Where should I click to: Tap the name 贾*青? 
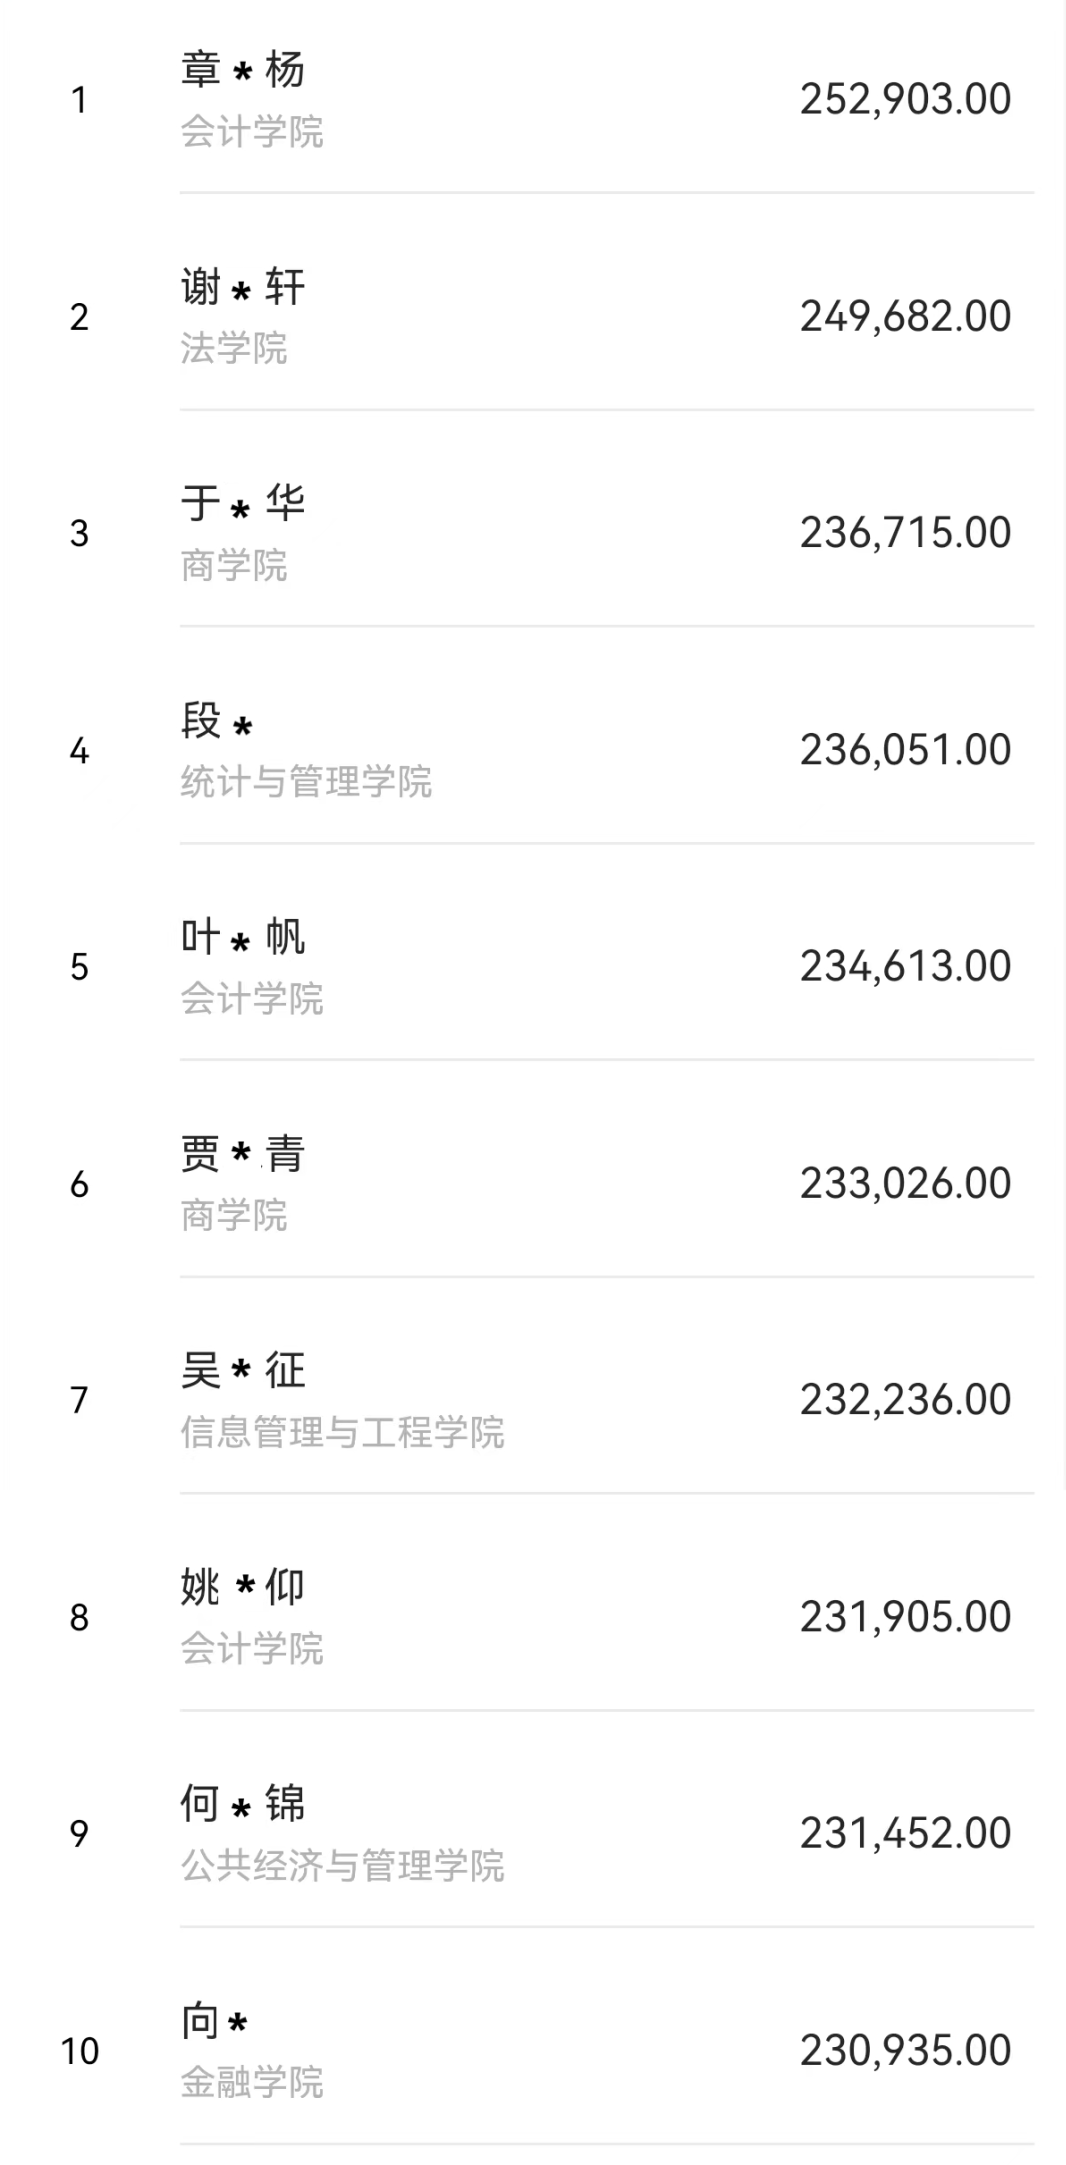[243, 1154]
